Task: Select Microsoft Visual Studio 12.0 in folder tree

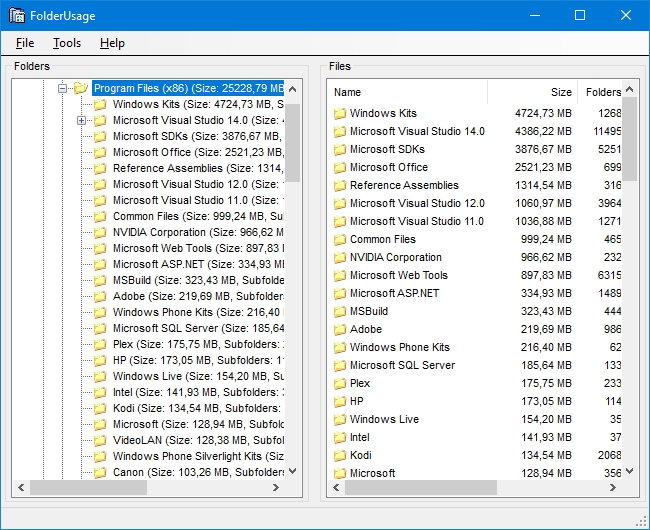Action: click(198, 184)
